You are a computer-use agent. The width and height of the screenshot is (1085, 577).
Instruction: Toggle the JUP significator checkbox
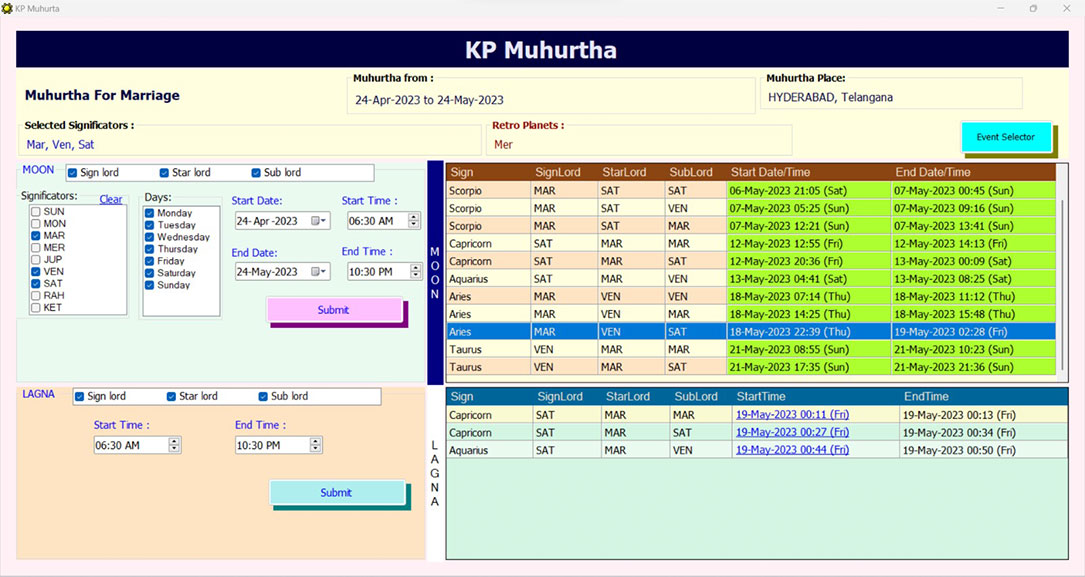[x=36, y=259]
